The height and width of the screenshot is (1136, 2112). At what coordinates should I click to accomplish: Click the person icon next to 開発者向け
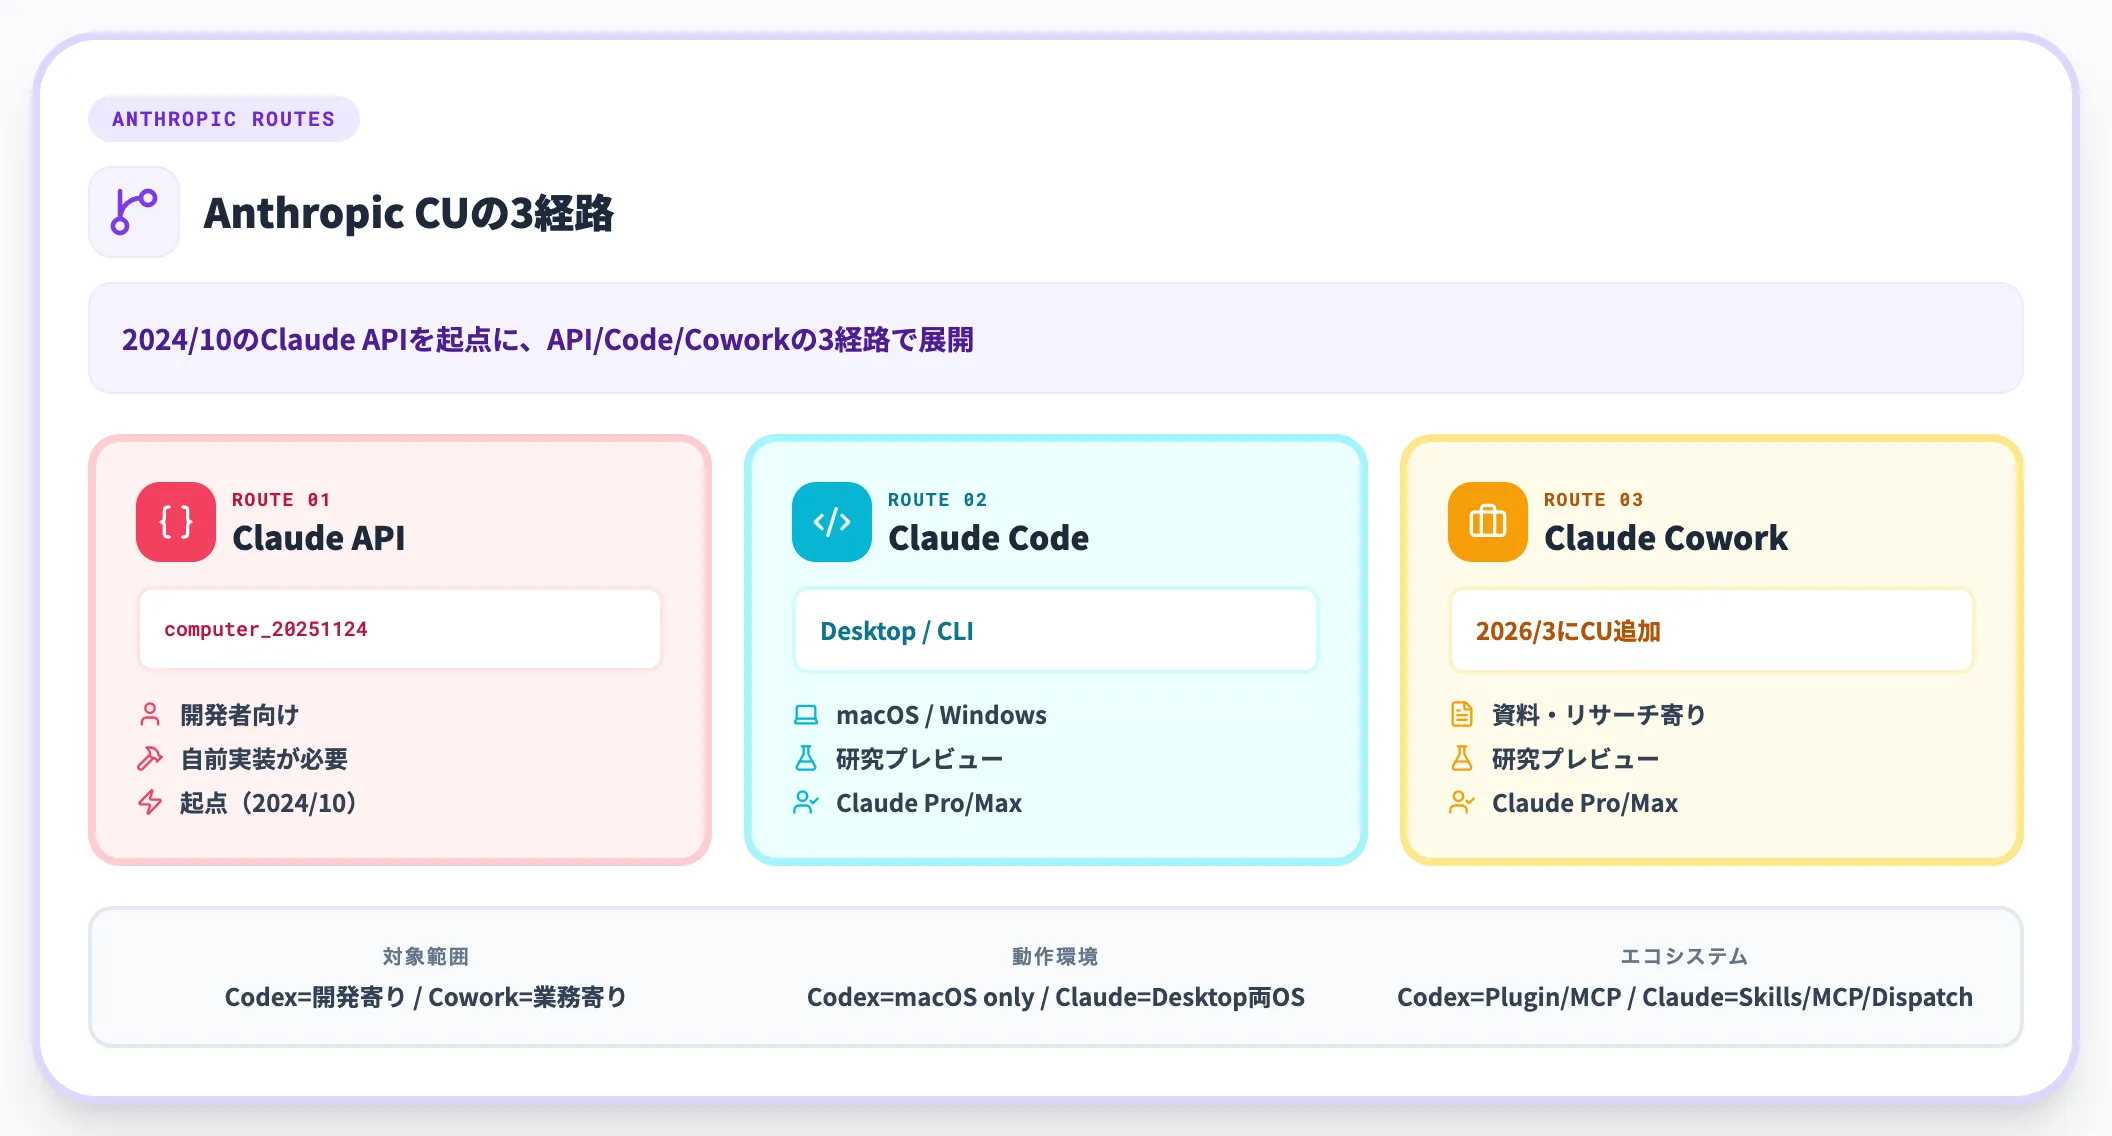point(150,715)
